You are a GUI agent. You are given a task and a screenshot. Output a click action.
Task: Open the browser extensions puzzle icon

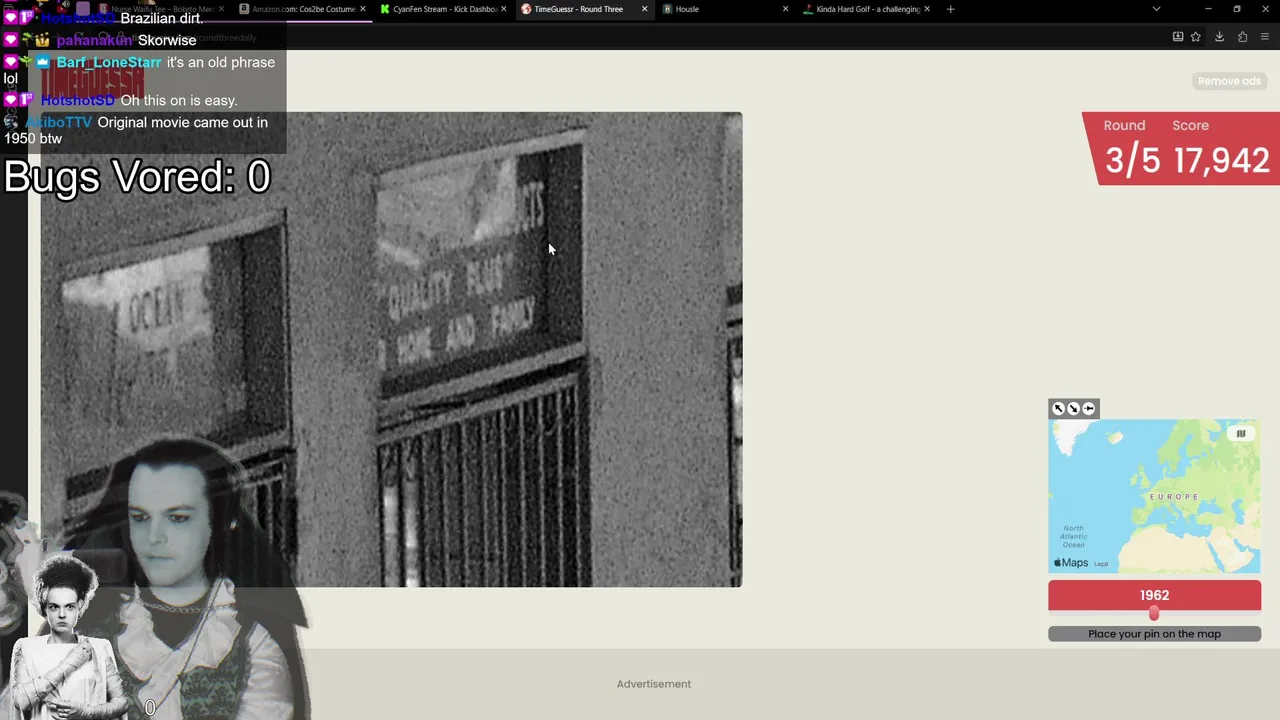pos(1242,37)
